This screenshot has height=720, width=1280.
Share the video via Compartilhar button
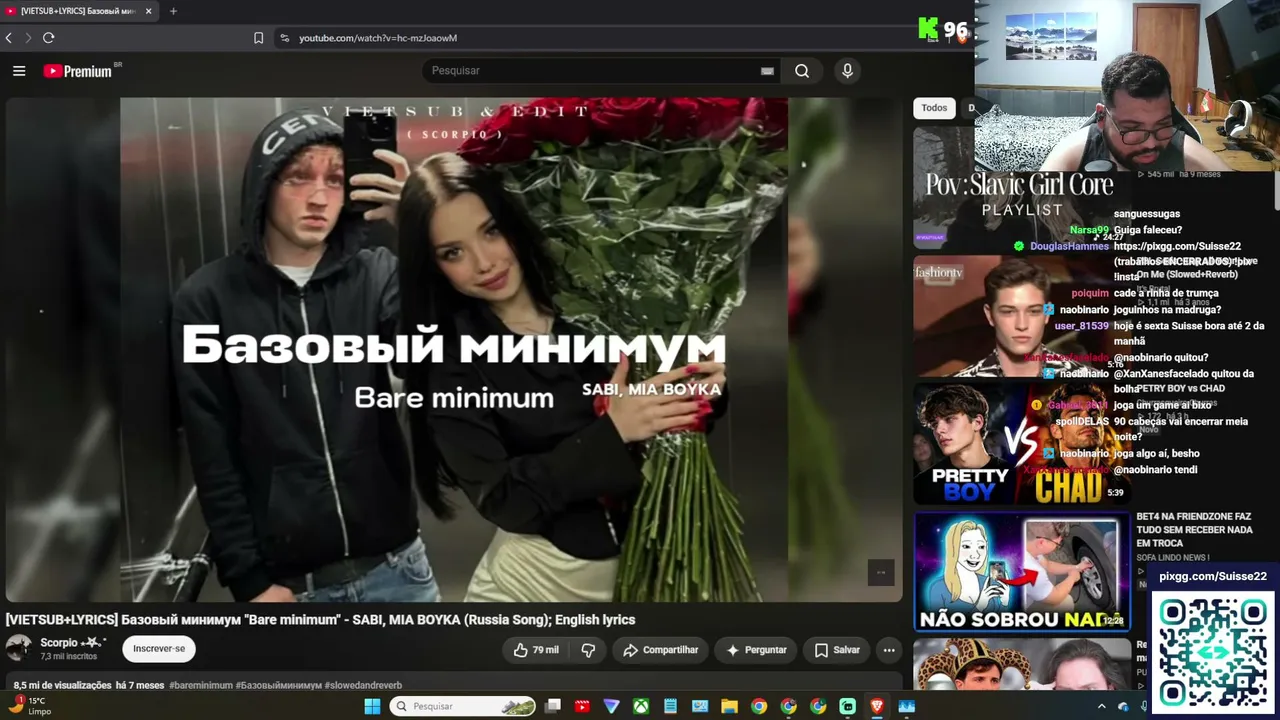pos(660,650)
